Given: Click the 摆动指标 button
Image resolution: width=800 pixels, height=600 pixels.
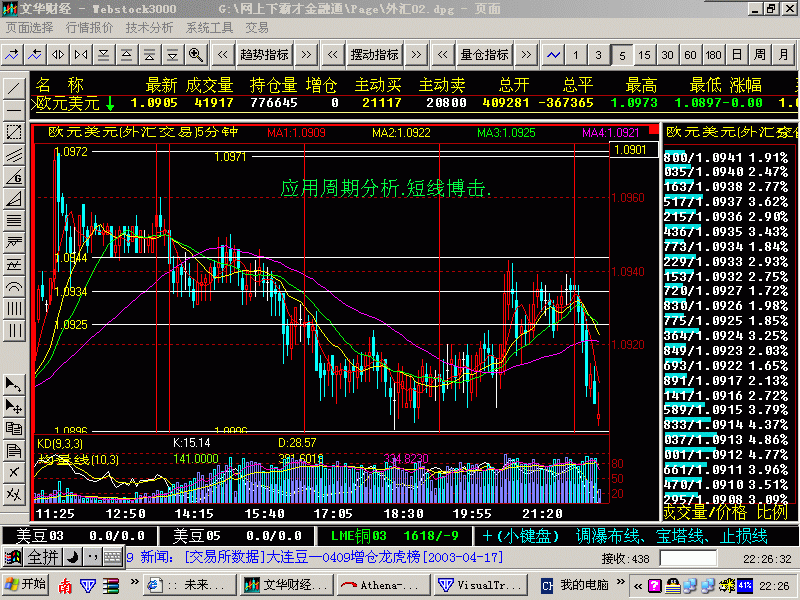Looking at the screenshot, I should click(374, 54).
